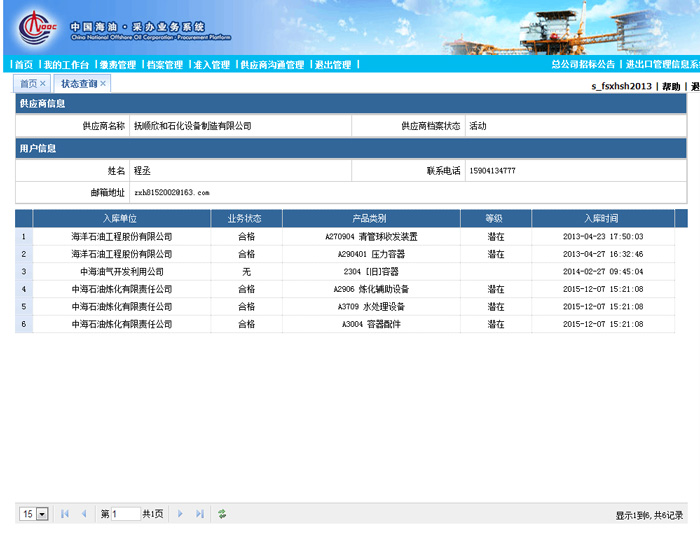The height and width of the screenshot is (538, 700).
Task: Open the 档案管理 menu
Action: (164, 65)
